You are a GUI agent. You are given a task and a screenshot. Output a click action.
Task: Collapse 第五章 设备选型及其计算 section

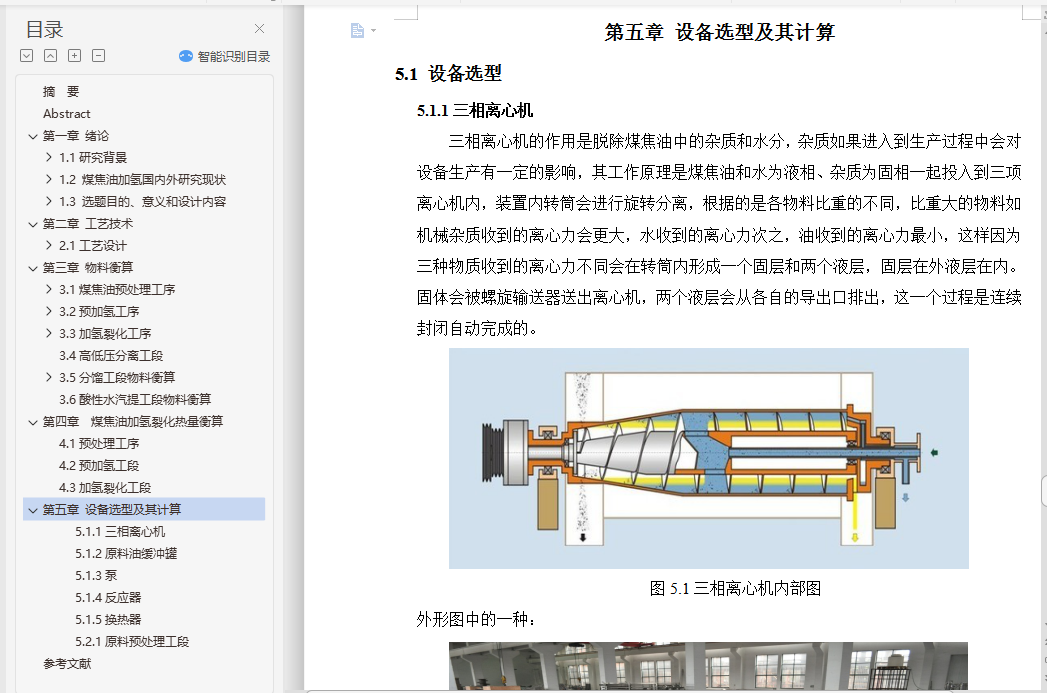pos(33,511)
